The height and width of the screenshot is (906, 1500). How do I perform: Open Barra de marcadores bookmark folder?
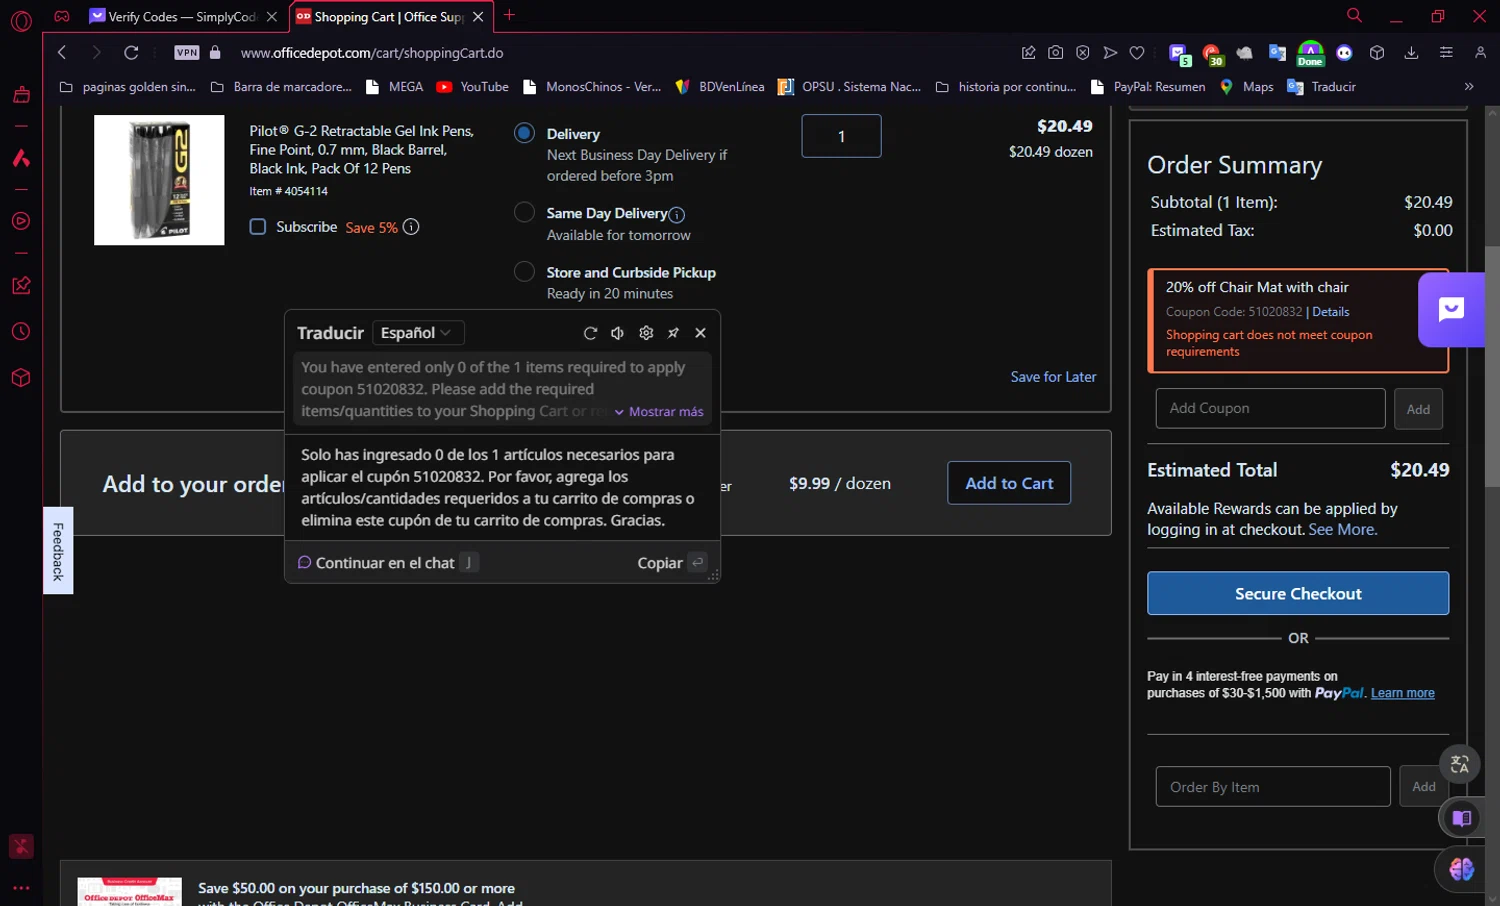pyautogui.click(x=281, y=87)
